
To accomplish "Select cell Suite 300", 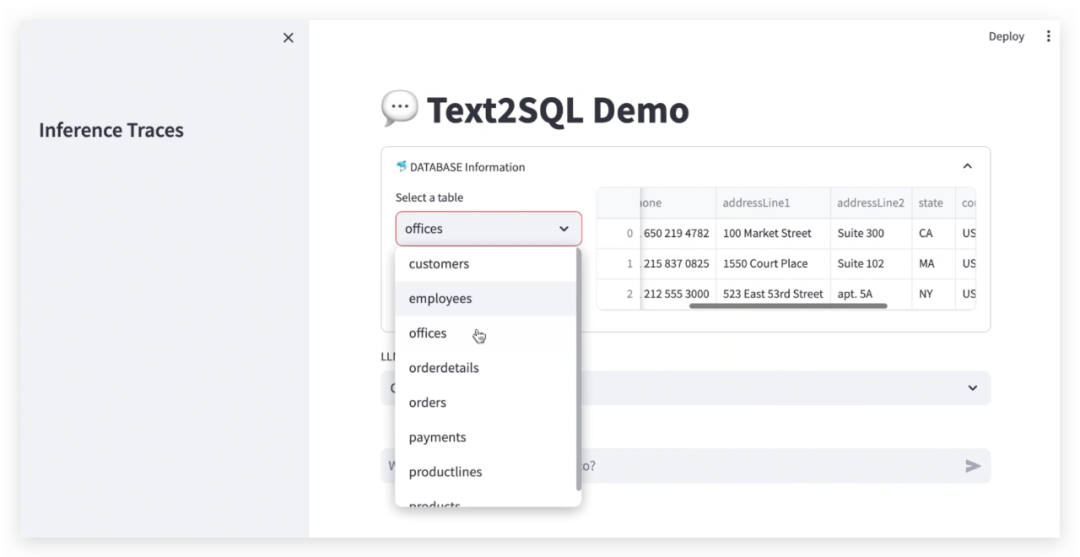I will coord(871,233).
